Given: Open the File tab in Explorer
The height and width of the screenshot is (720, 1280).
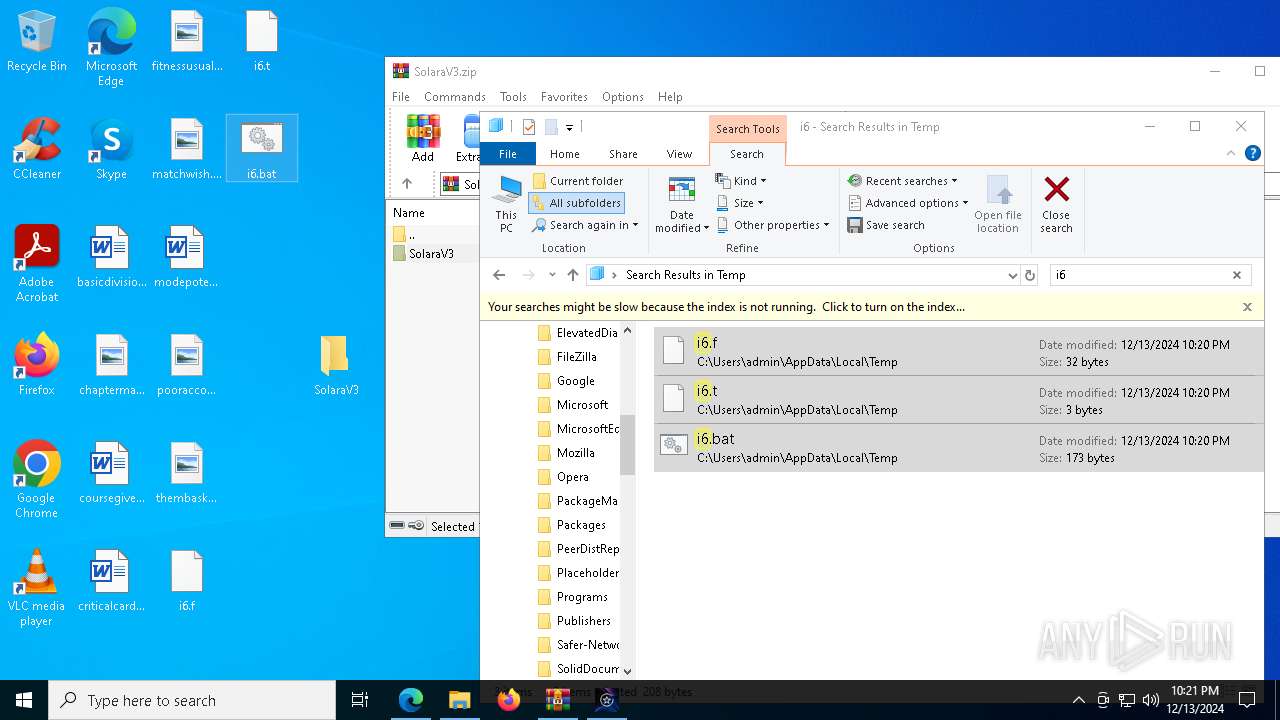Looking at the screenshot, I should (x=508, y=154).
